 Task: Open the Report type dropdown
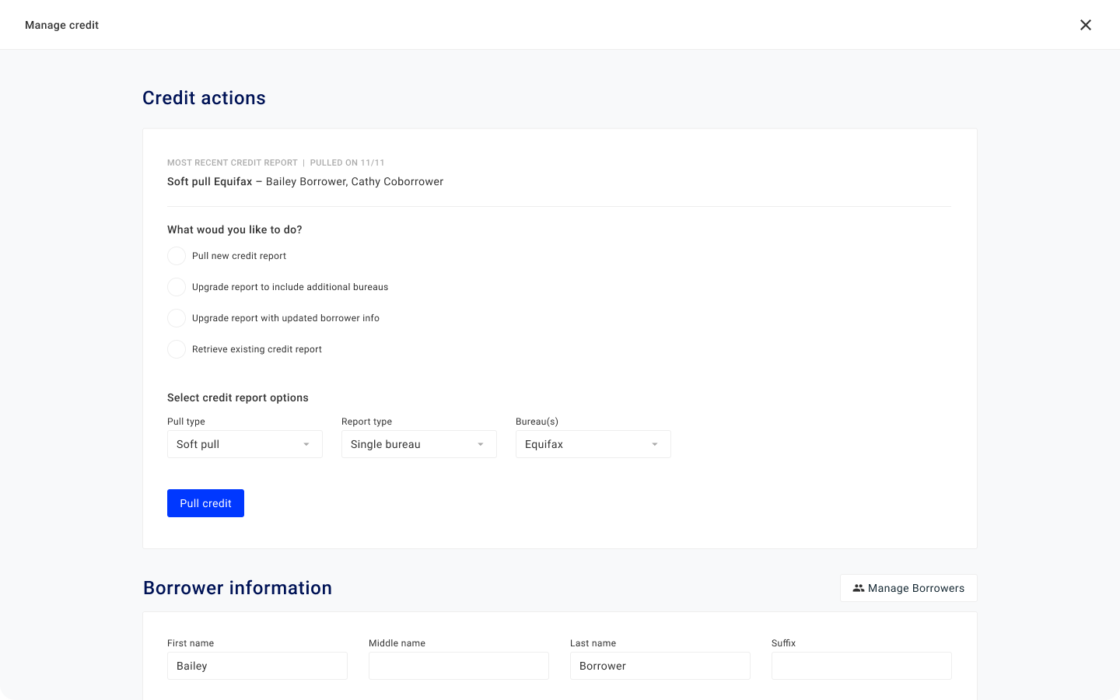(418, 444)
